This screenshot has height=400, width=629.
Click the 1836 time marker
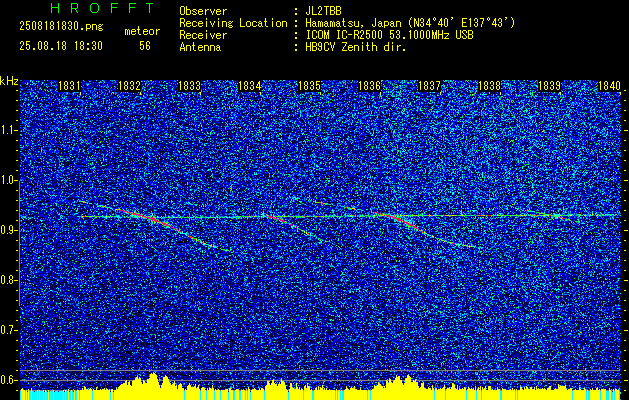click(x=369, y=86)
